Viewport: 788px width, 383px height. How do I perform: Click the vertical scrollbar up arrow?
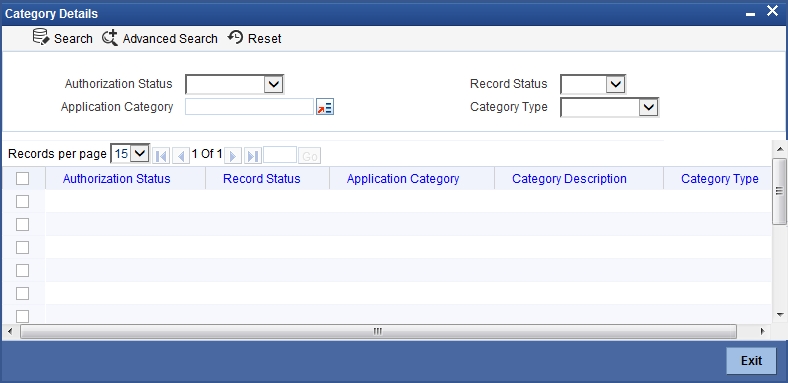coord(779,148)
